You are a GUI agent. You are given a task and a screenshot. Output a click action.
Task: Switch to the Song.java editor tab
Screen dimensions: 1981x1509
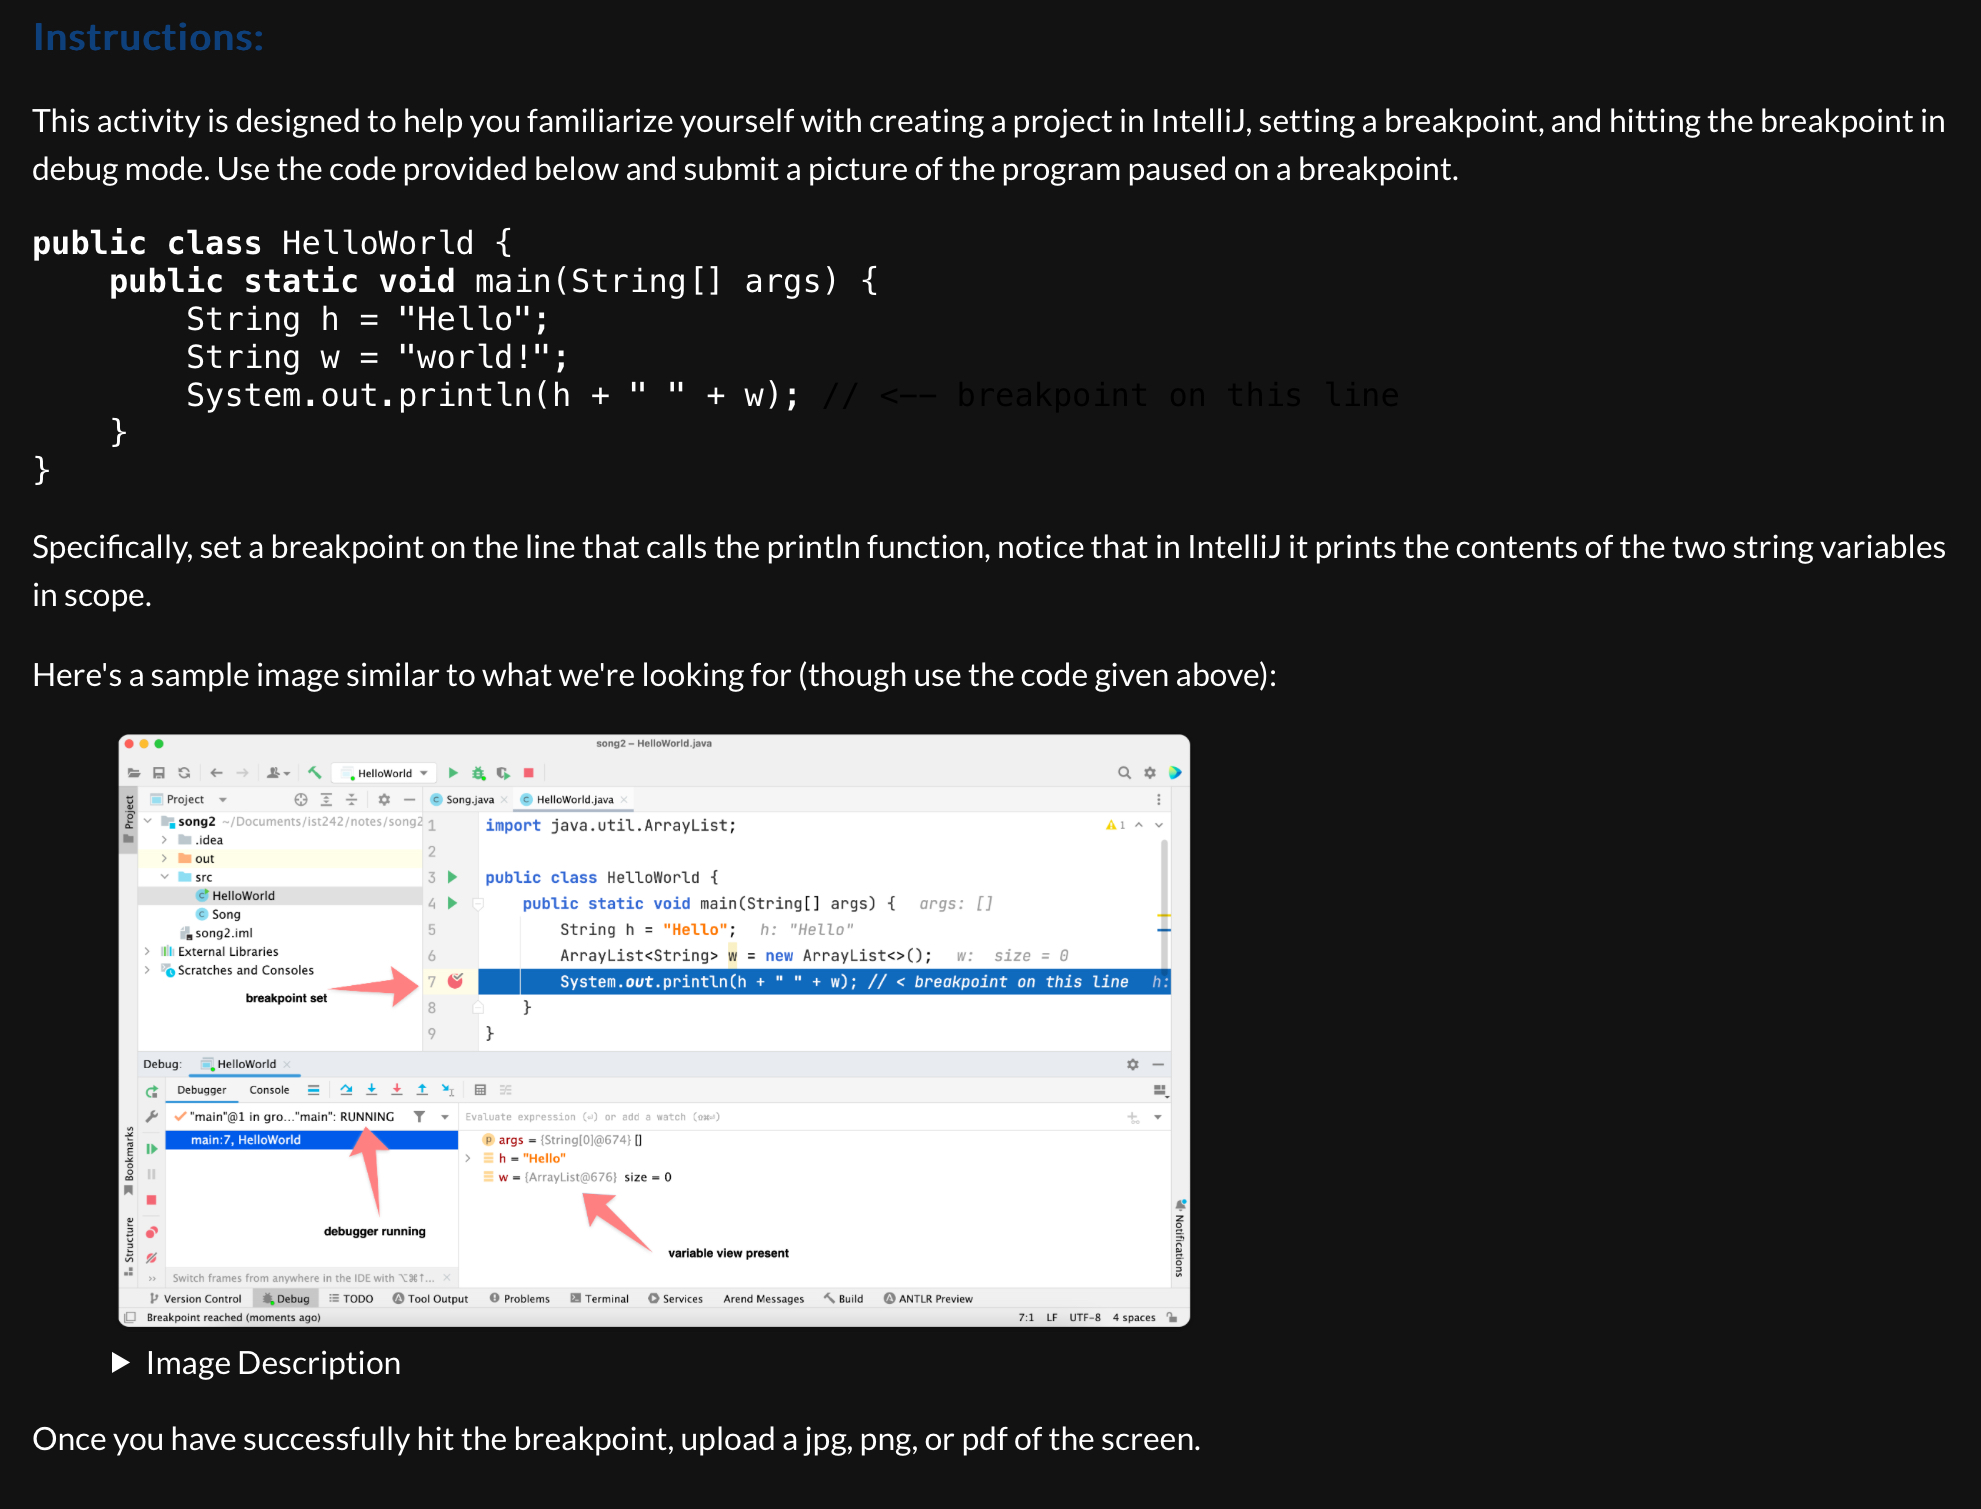[x=468, y=799]
